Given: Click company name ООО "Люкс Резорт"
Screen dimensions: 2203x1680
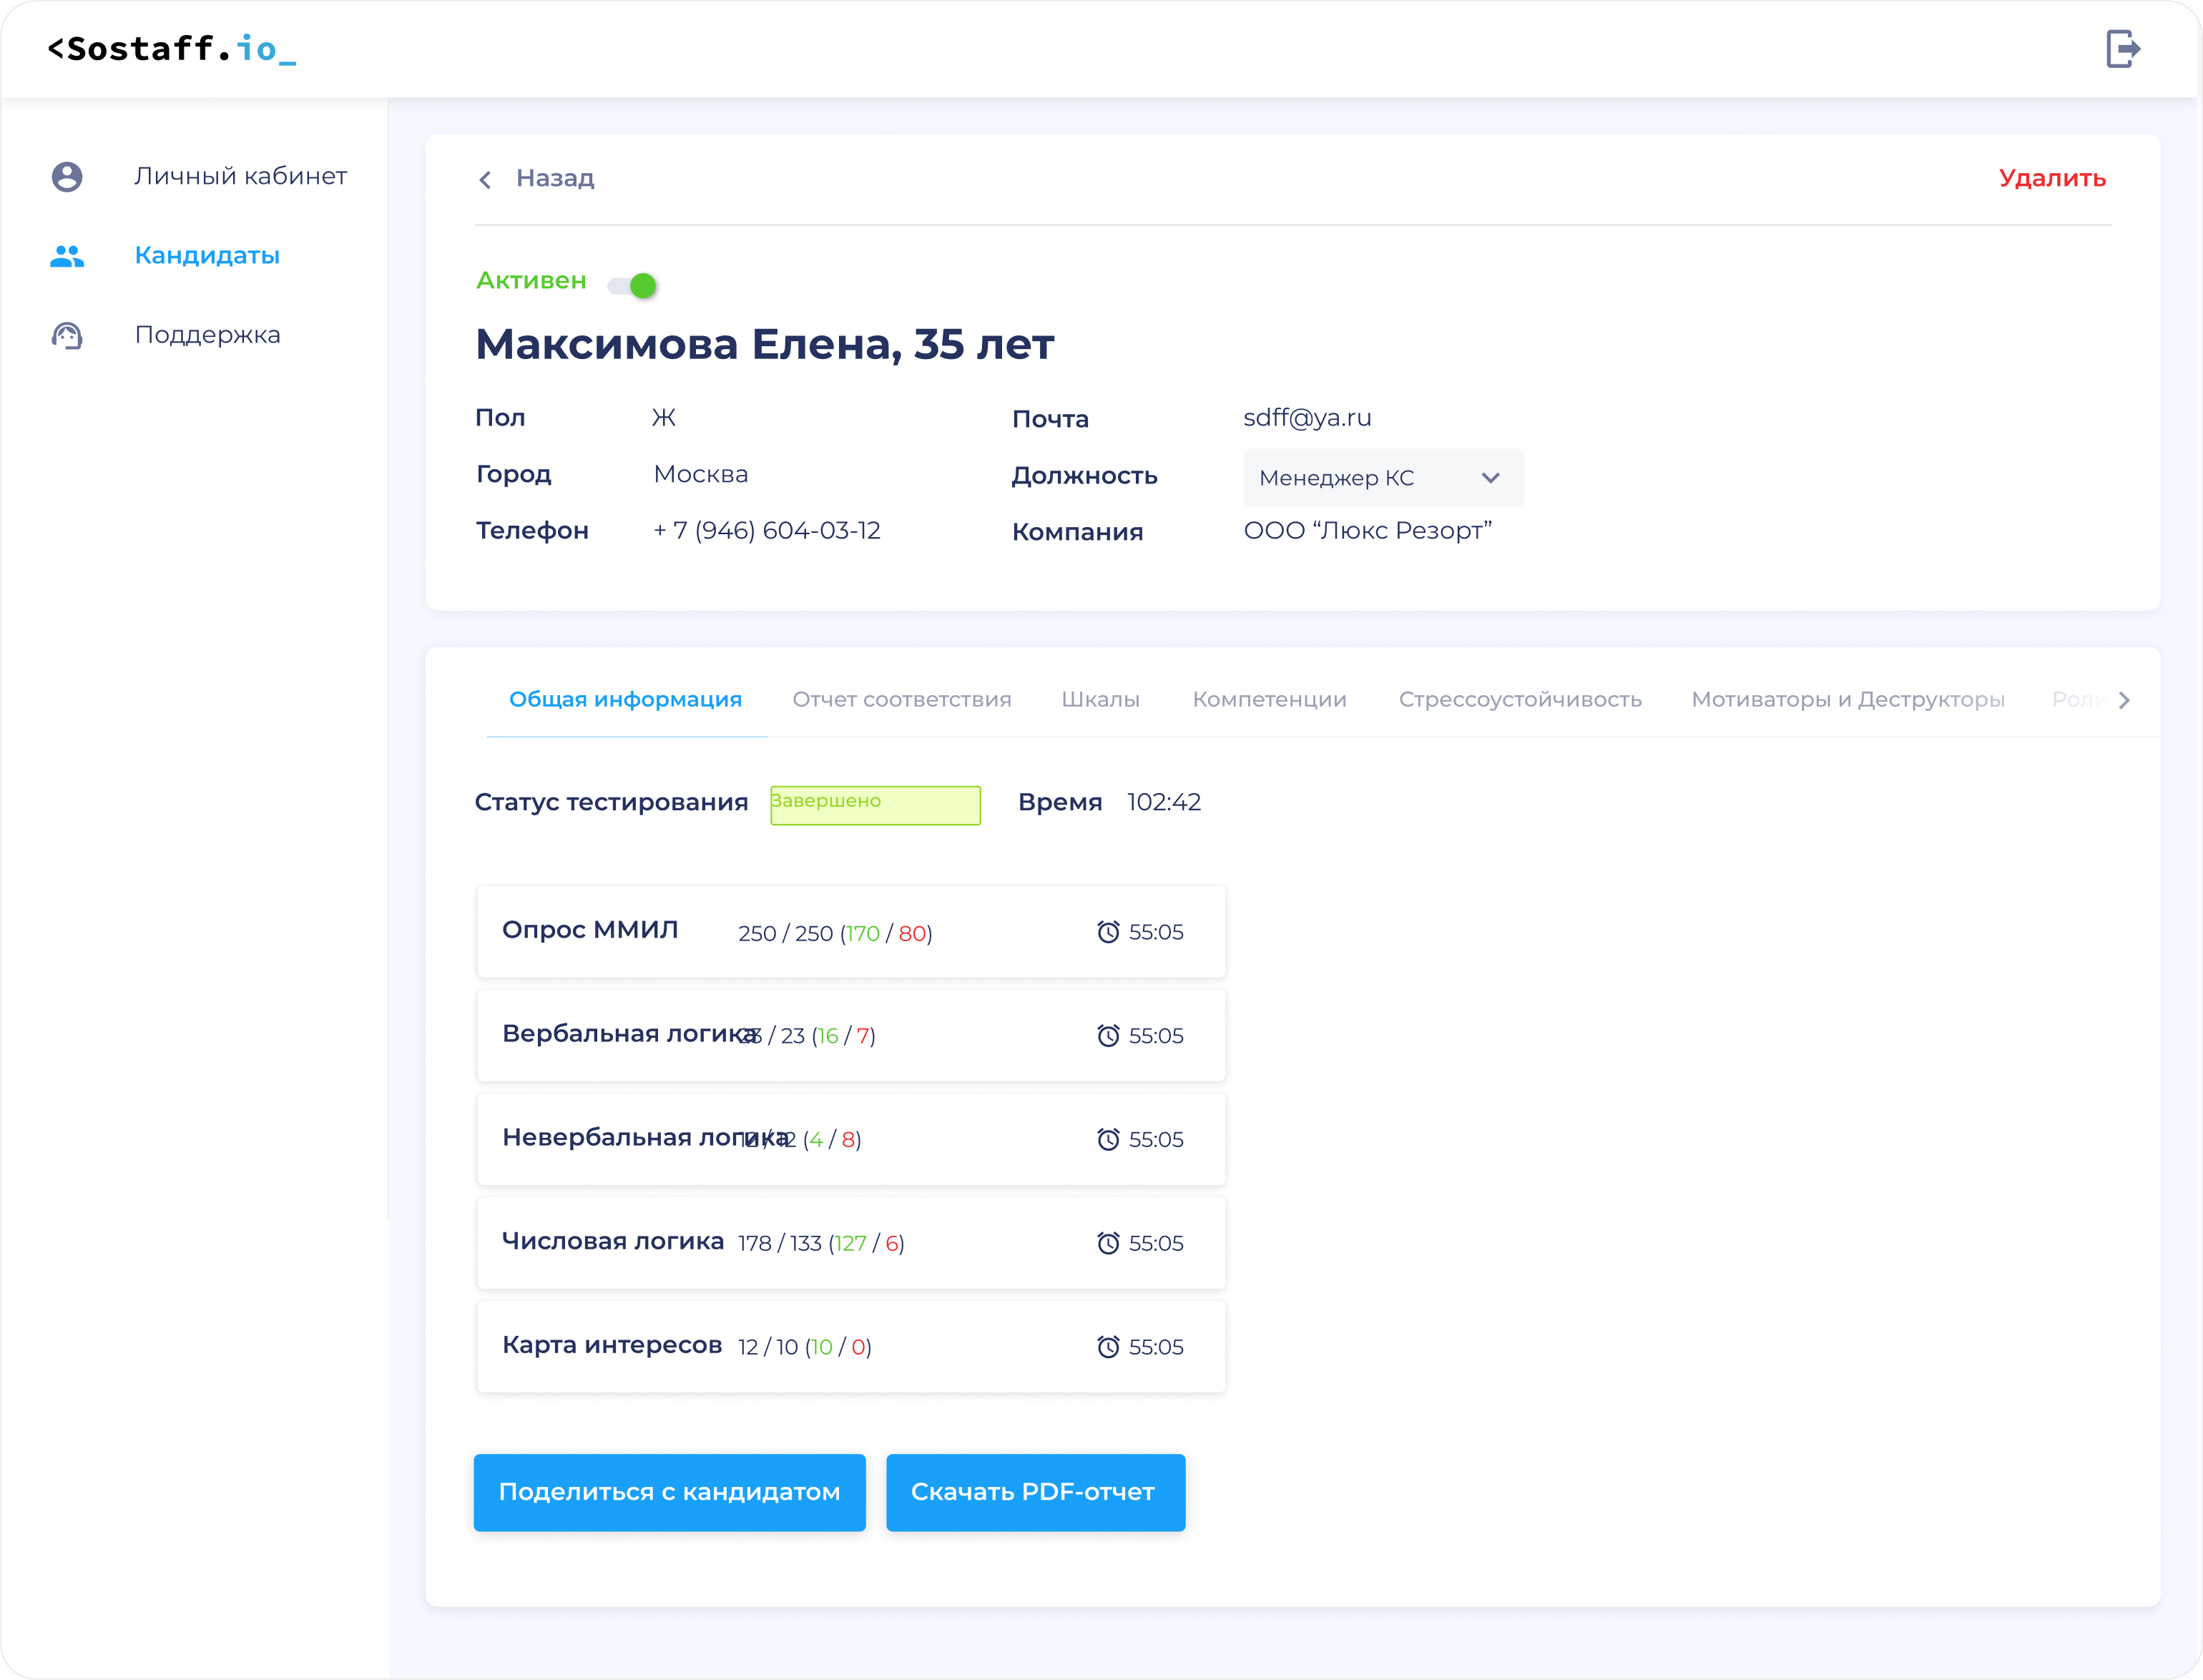Looking at the screenshot, I should click(1367, 530).
